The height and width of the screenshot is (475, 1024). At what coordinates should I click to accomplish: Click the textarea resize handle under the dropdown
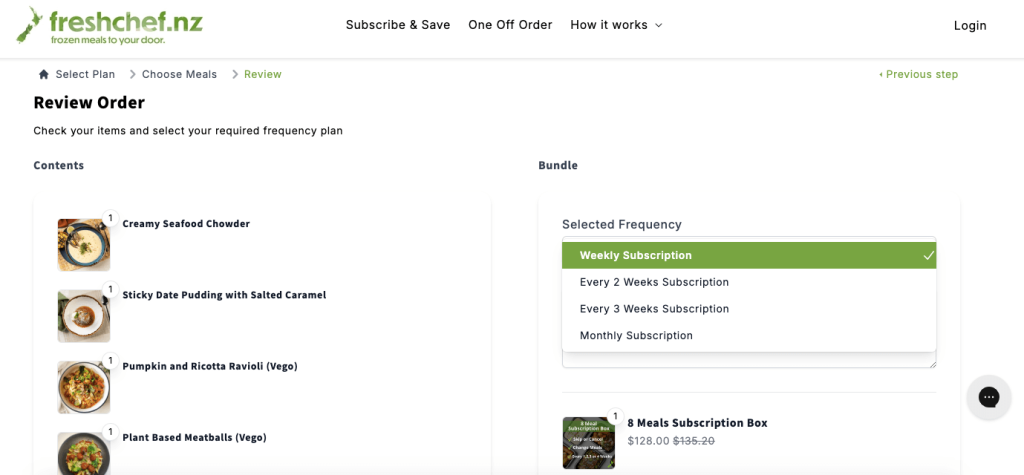click(x=932, y=363)
